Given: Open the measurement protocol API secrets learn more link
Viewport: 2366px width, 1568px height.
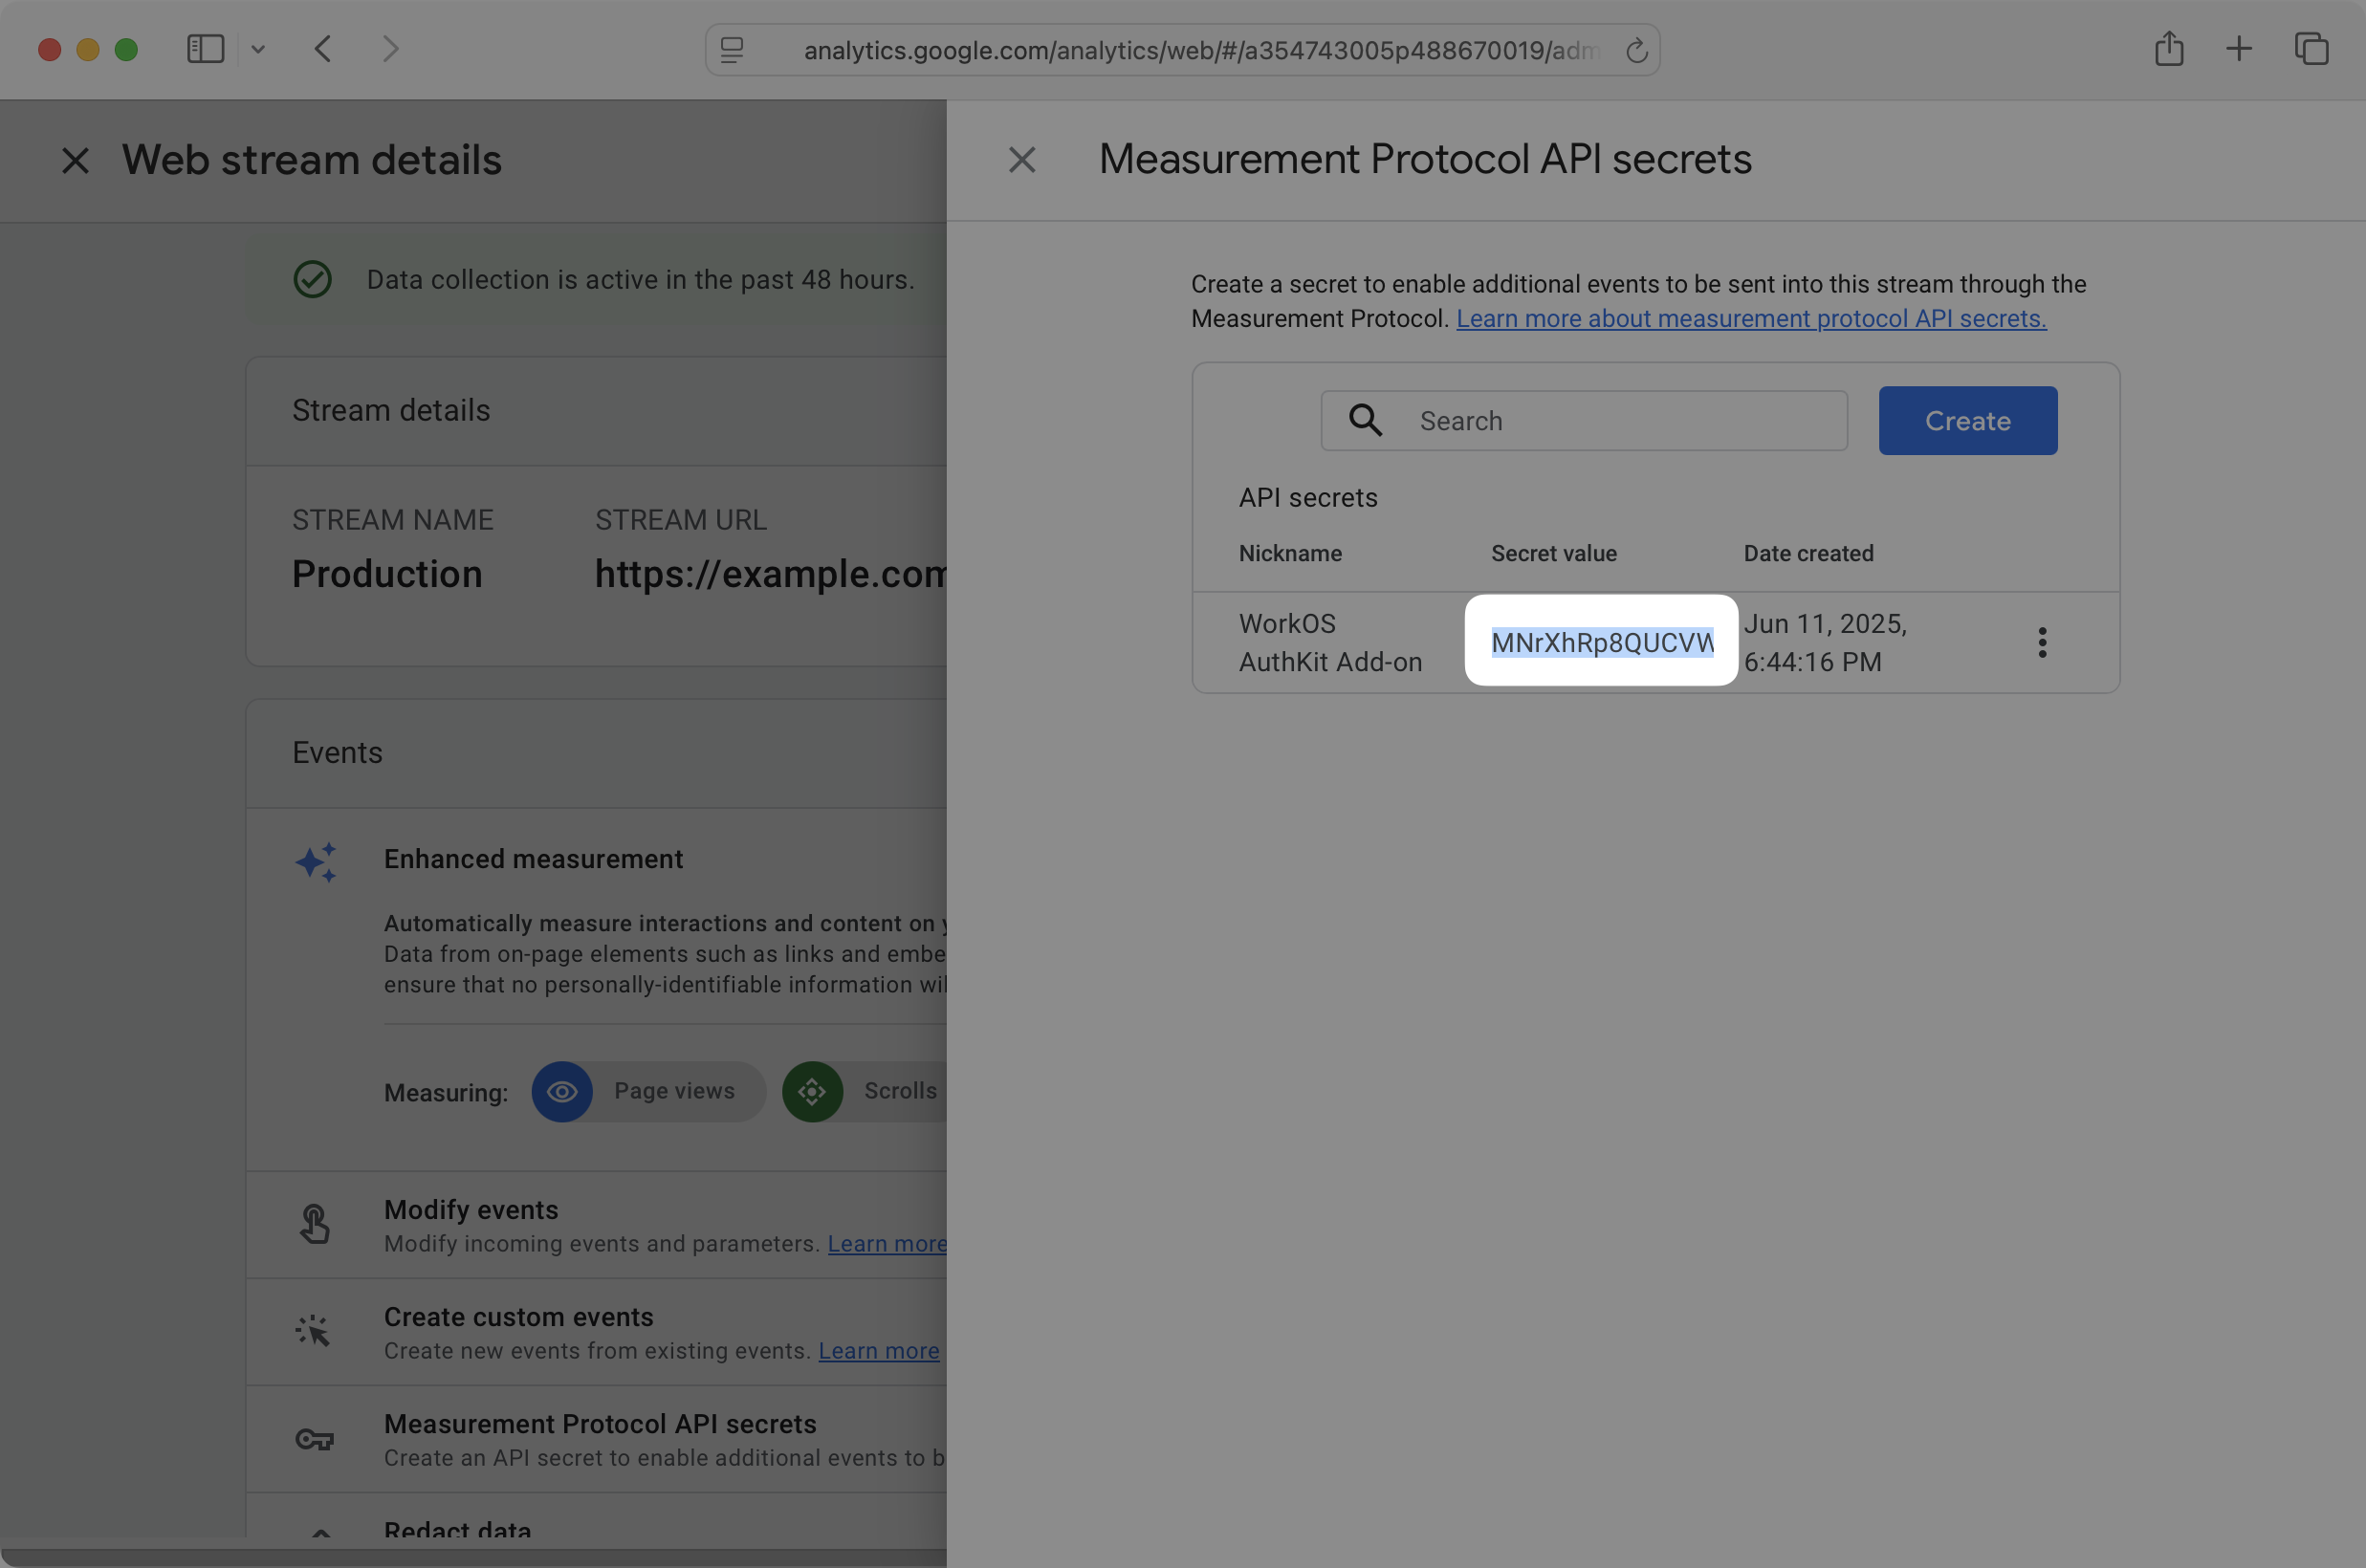Looking at the screenshot, I should [x=1751, y=318].
